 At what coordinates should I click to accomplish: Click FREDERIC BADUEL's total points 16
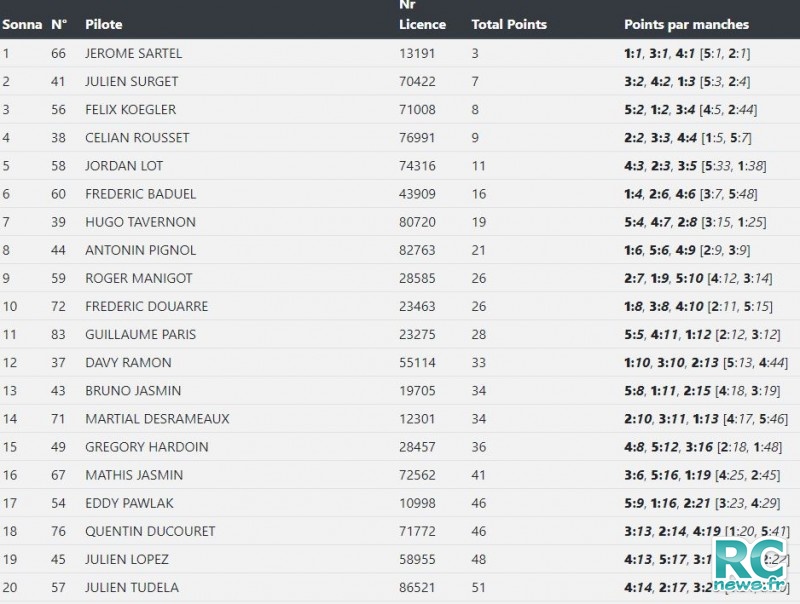(x=479, y=194)
